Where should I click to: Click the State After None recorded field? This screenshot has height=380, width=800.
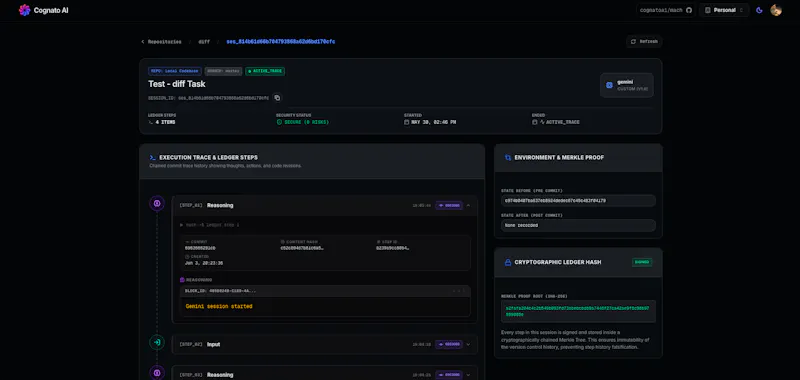pyautogui.click(x=578, y=225)
